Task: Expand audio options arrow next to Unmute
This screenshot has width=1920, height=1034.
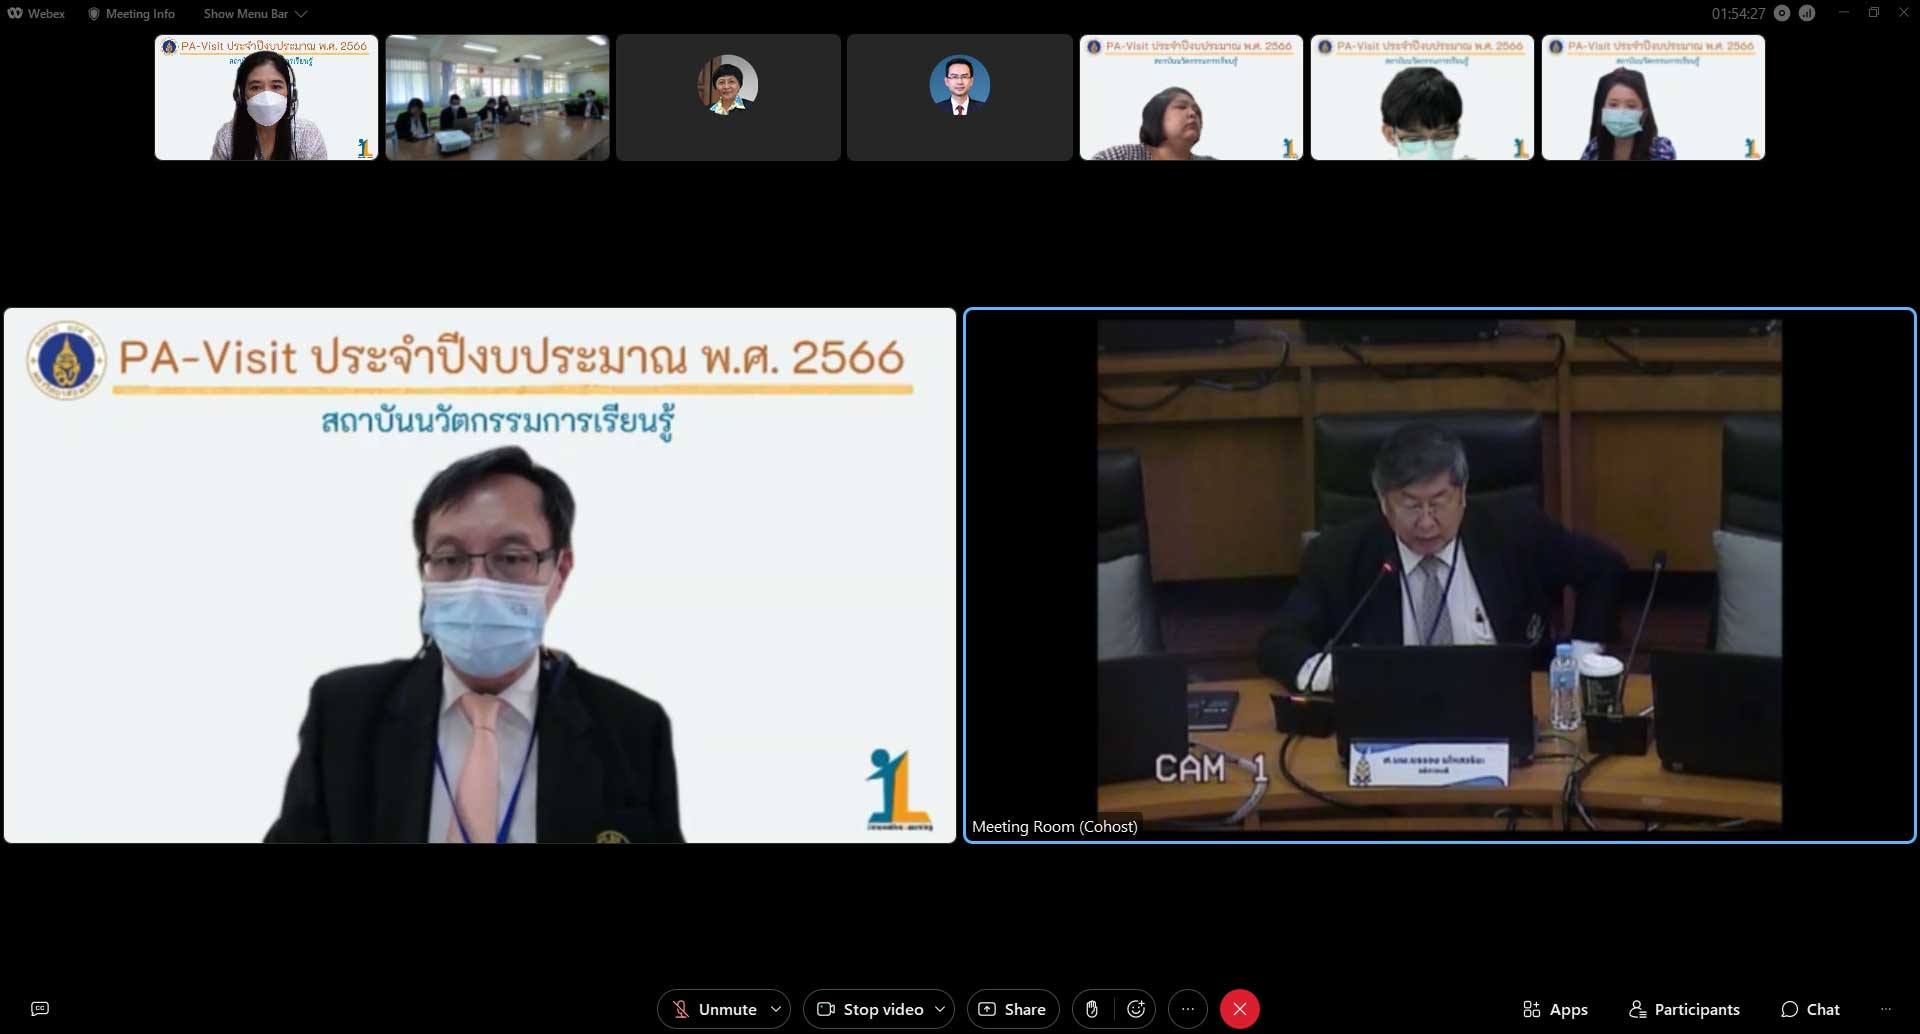Action: click(x=776, y=1009)
